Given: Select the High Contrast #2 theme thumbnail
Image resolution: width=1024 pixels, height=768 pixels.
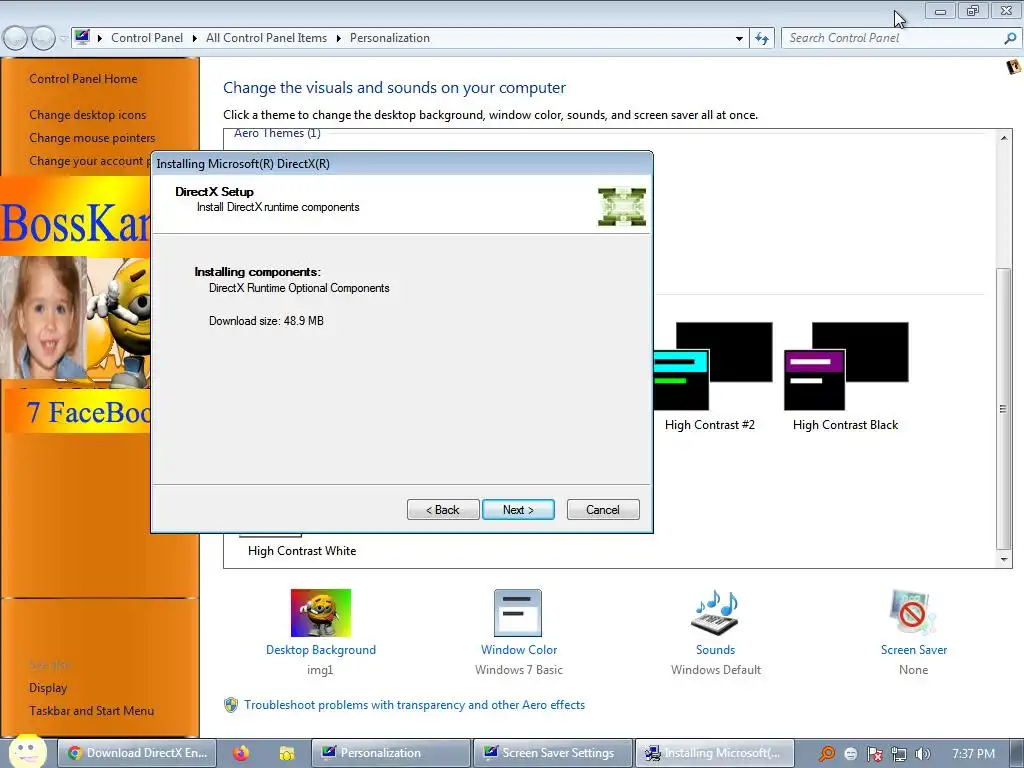Looking at the screenshot, I should pyautogui.click(x=712, y=366).
